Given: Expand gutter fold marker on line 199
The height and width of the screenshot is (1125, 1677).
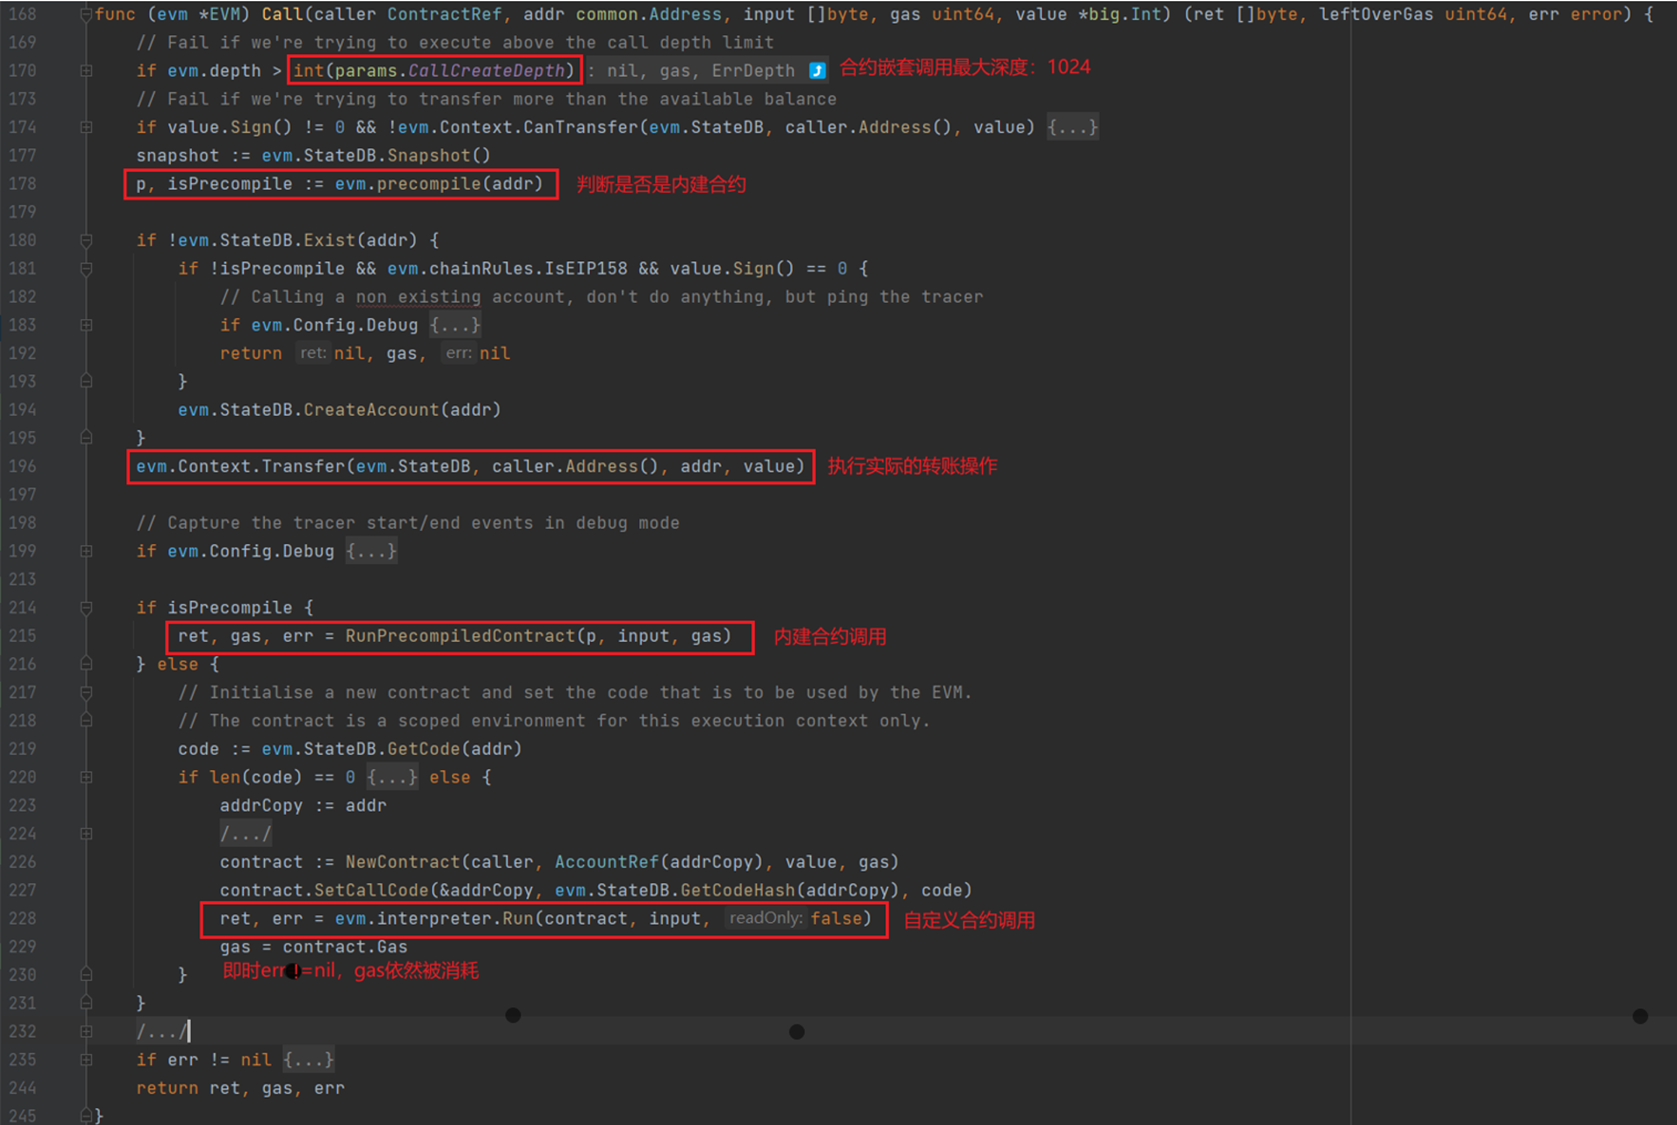Looking at the screenshot, I should coord(86,551).
